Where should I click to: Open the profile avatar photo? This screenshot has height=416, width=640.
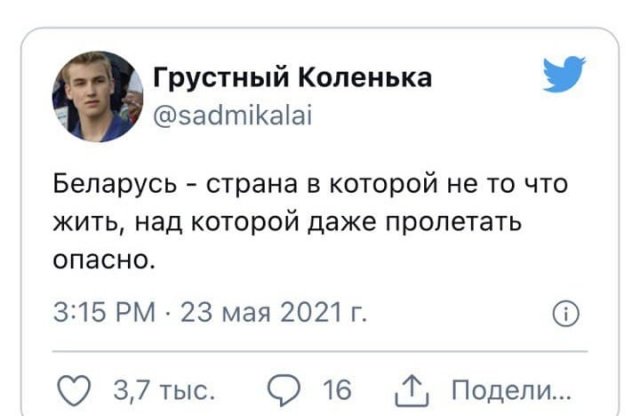click(x=97, y=97)
